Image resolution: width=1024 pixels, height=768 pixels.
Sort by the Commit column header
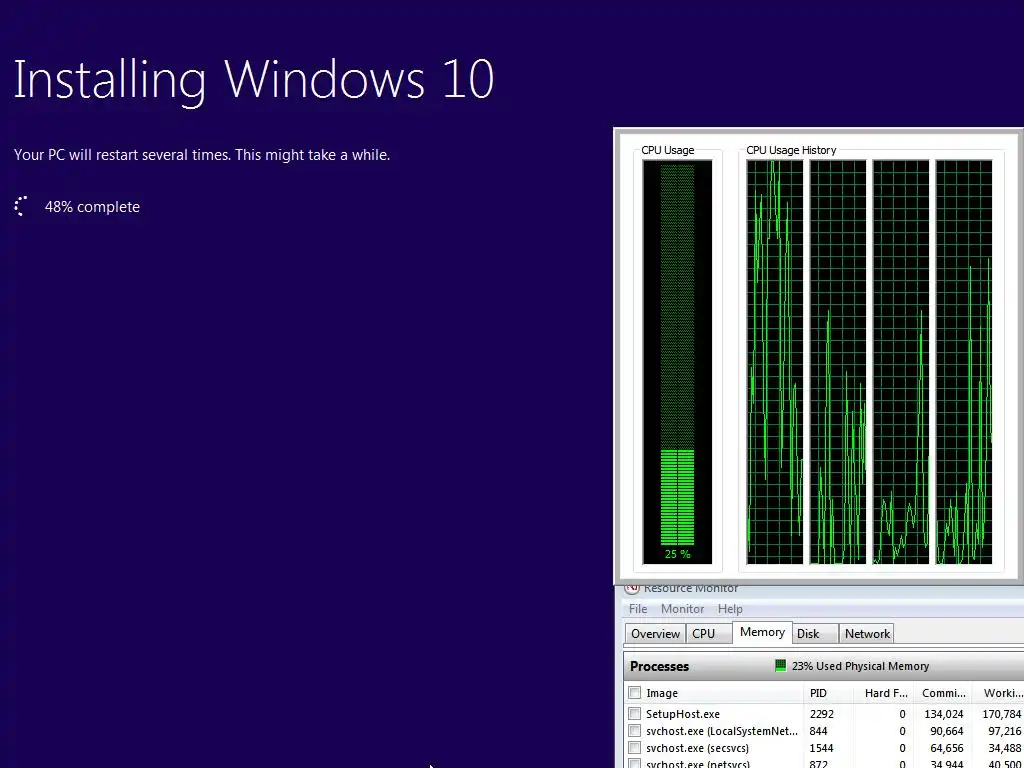tap(943, 693)
